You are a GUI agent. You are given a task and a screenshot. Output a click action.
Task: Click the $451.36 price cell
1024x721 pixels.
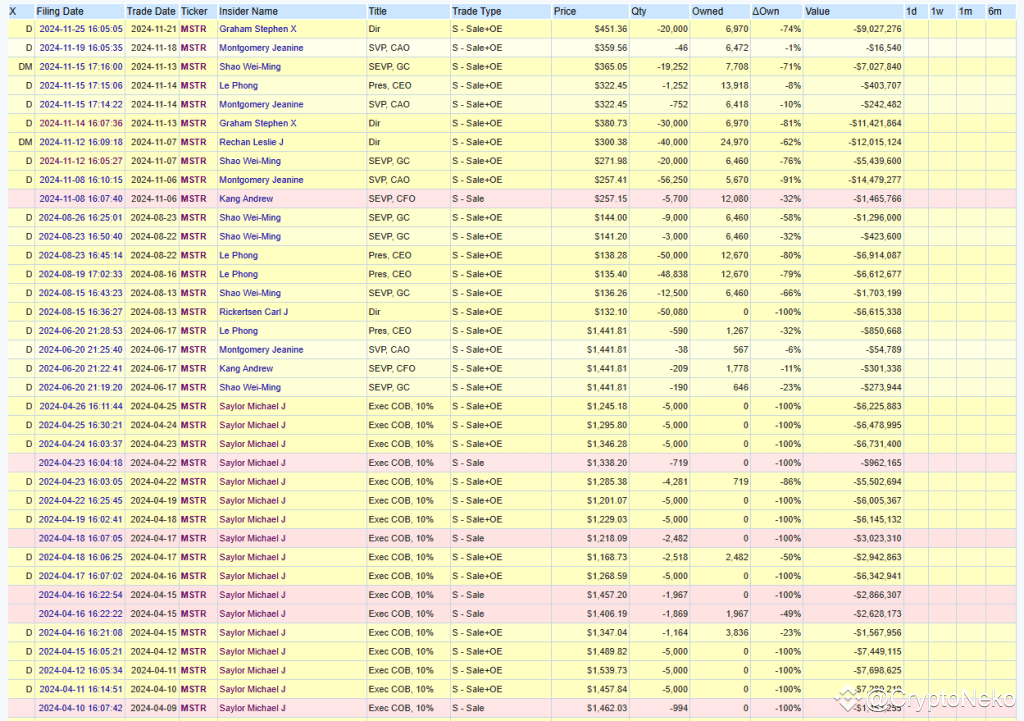tap(611, 29)
